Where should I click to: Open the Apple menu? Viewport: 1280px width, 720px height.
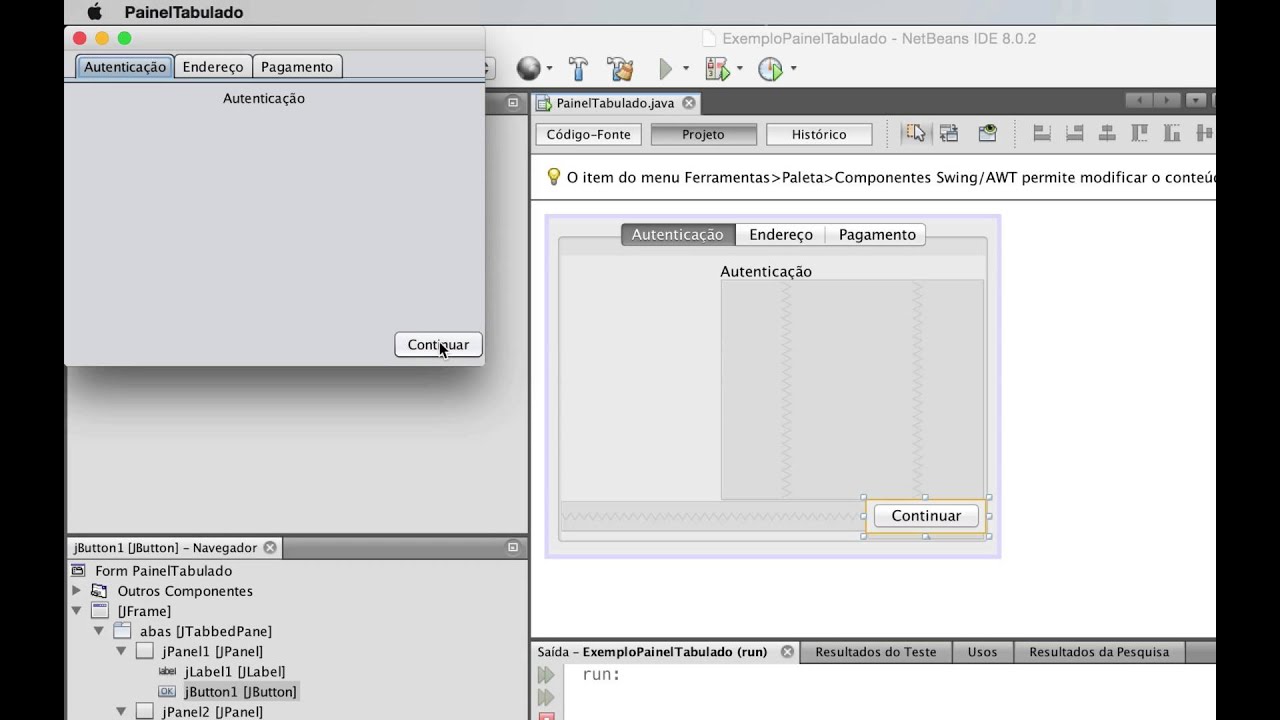[x=95, y=12]
